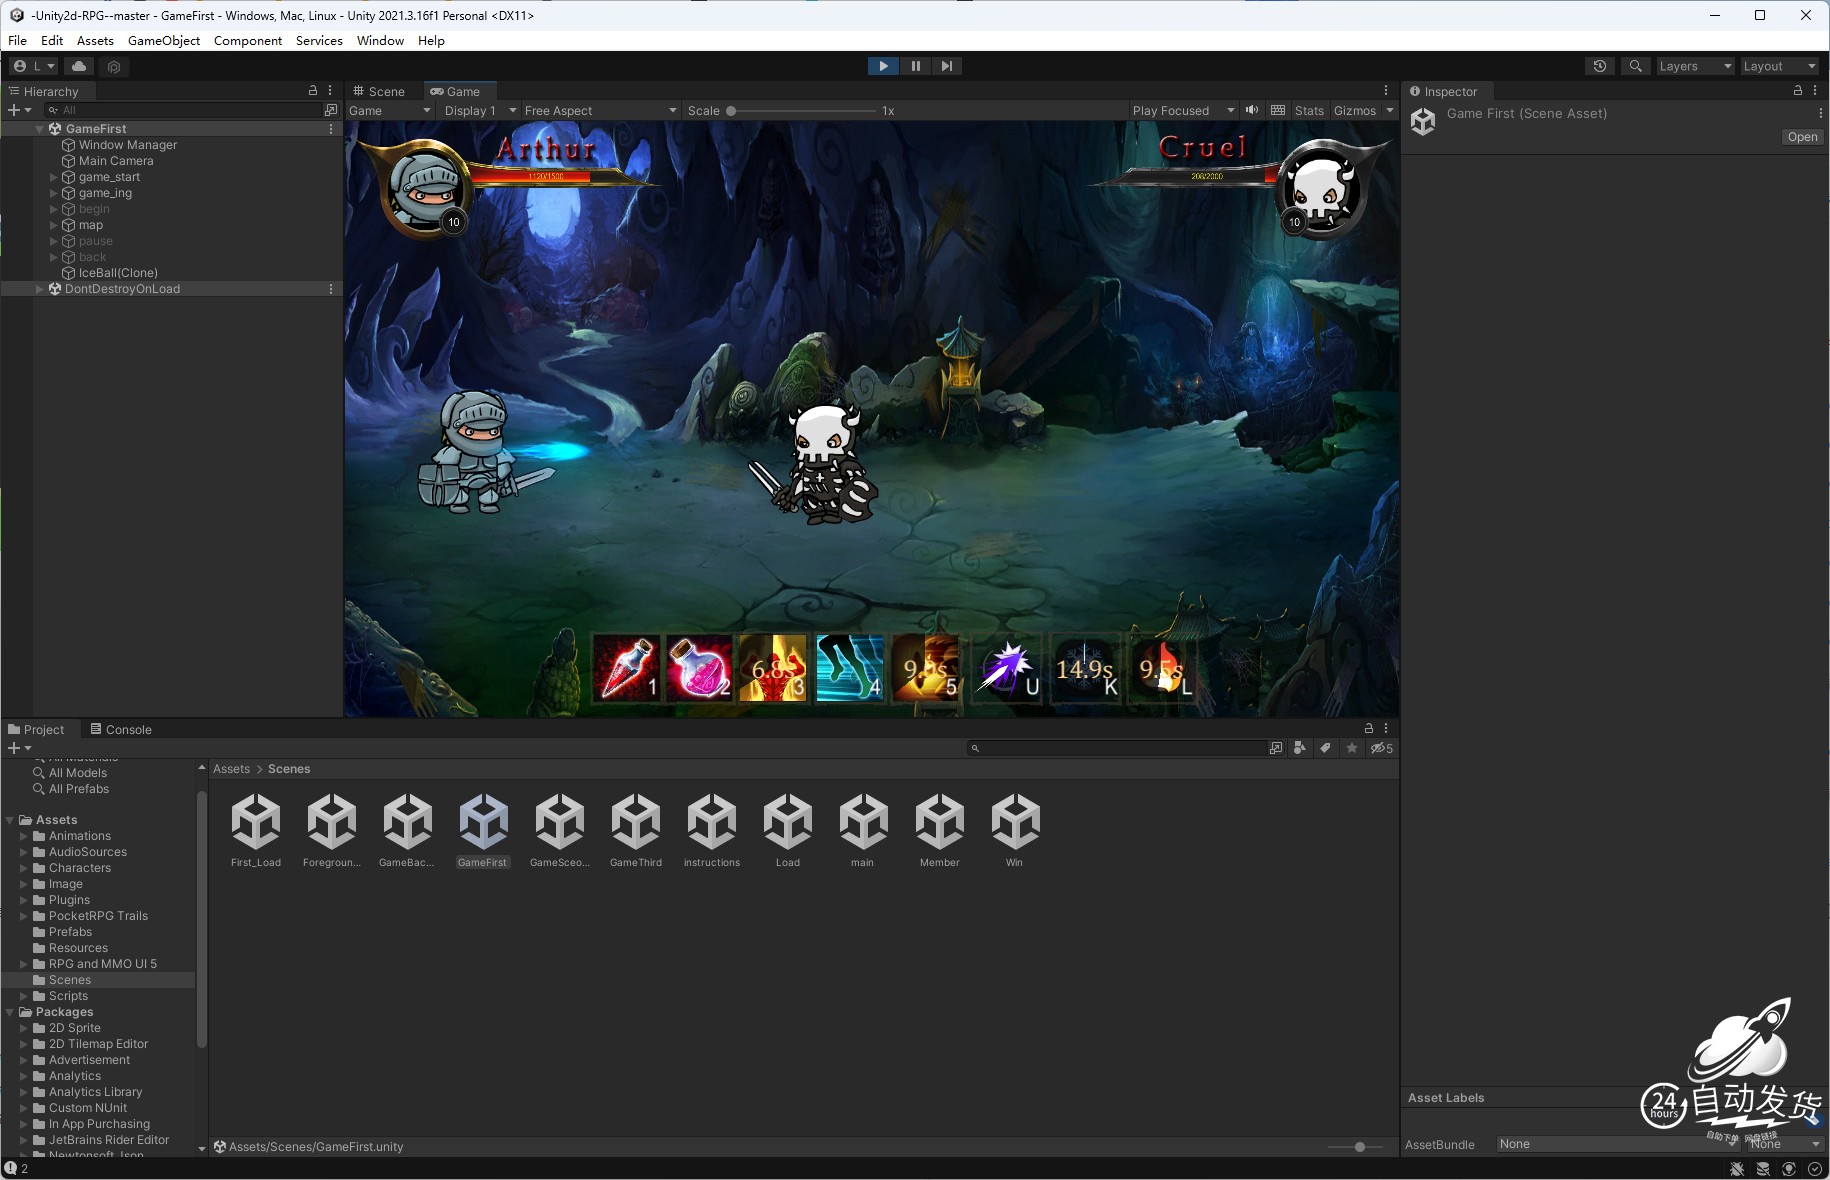Image resolution: width=1830 pixels, height=1180 pixels.
Task: Select the Scripts folder in Project
Action: [x=68, y=996]
